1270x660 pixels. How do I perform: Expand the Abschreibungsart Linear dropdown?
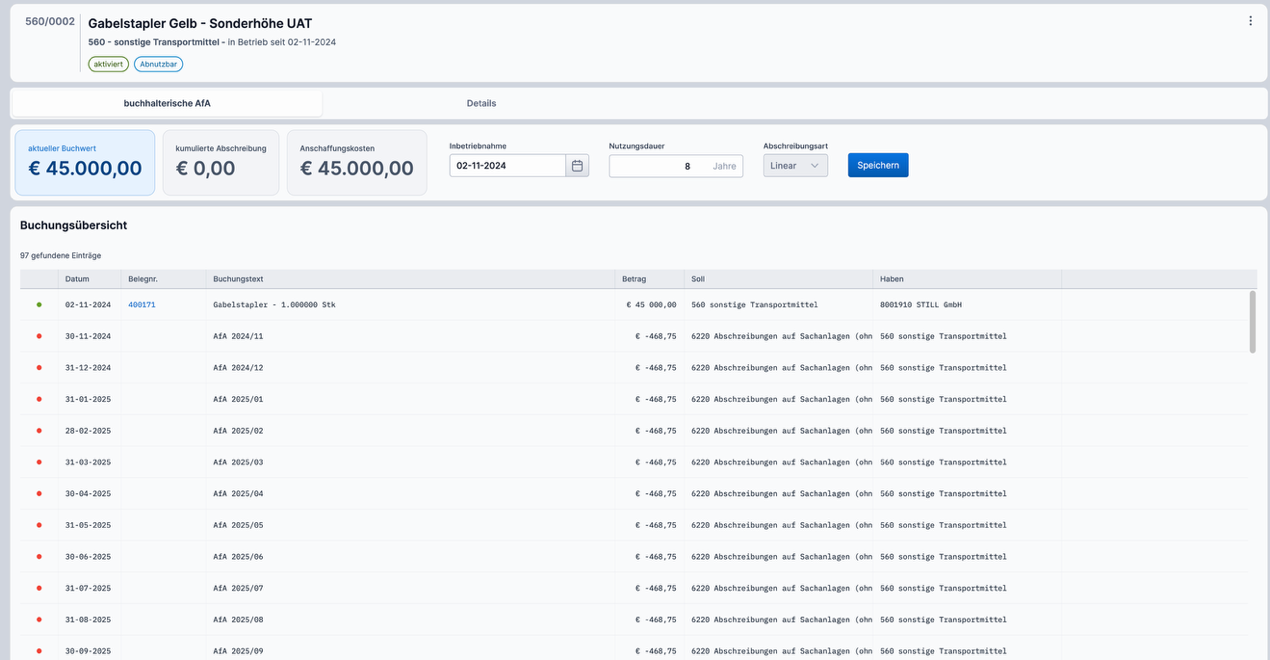coord(795,166)
